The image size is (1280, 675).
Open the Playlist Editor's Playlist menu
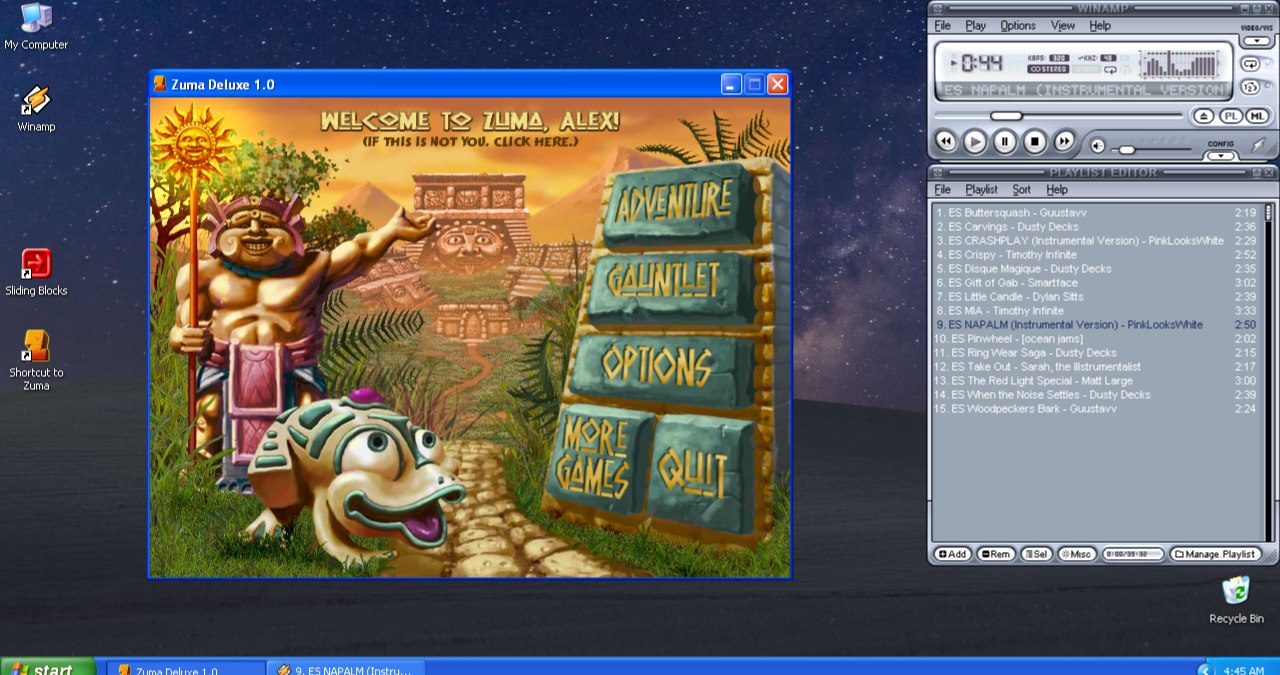pyautogui.click(x=981, y=189)
